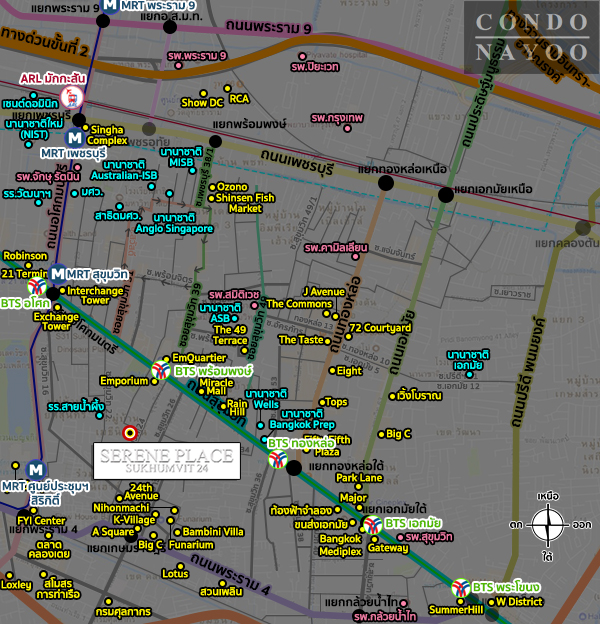Click the EmQuartier label
This screenshot has height=624, width=600.
[199, 357]
